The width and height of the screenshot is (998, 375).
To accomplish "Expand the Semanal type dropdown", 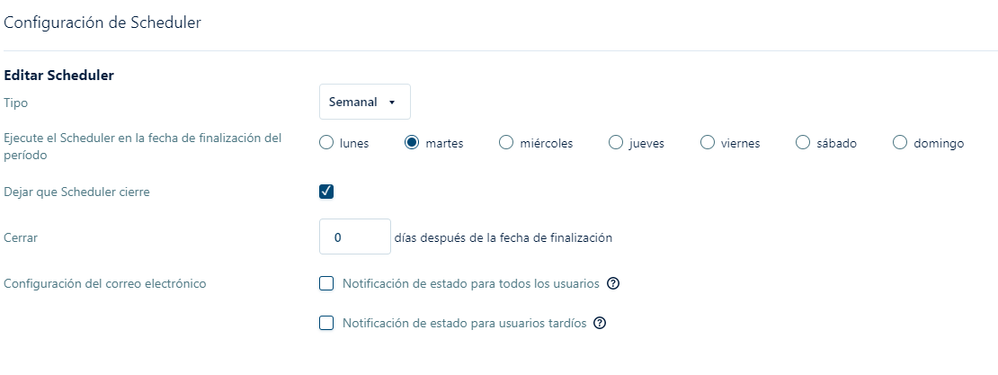I will pyautogui.click(x=365, y=102).
